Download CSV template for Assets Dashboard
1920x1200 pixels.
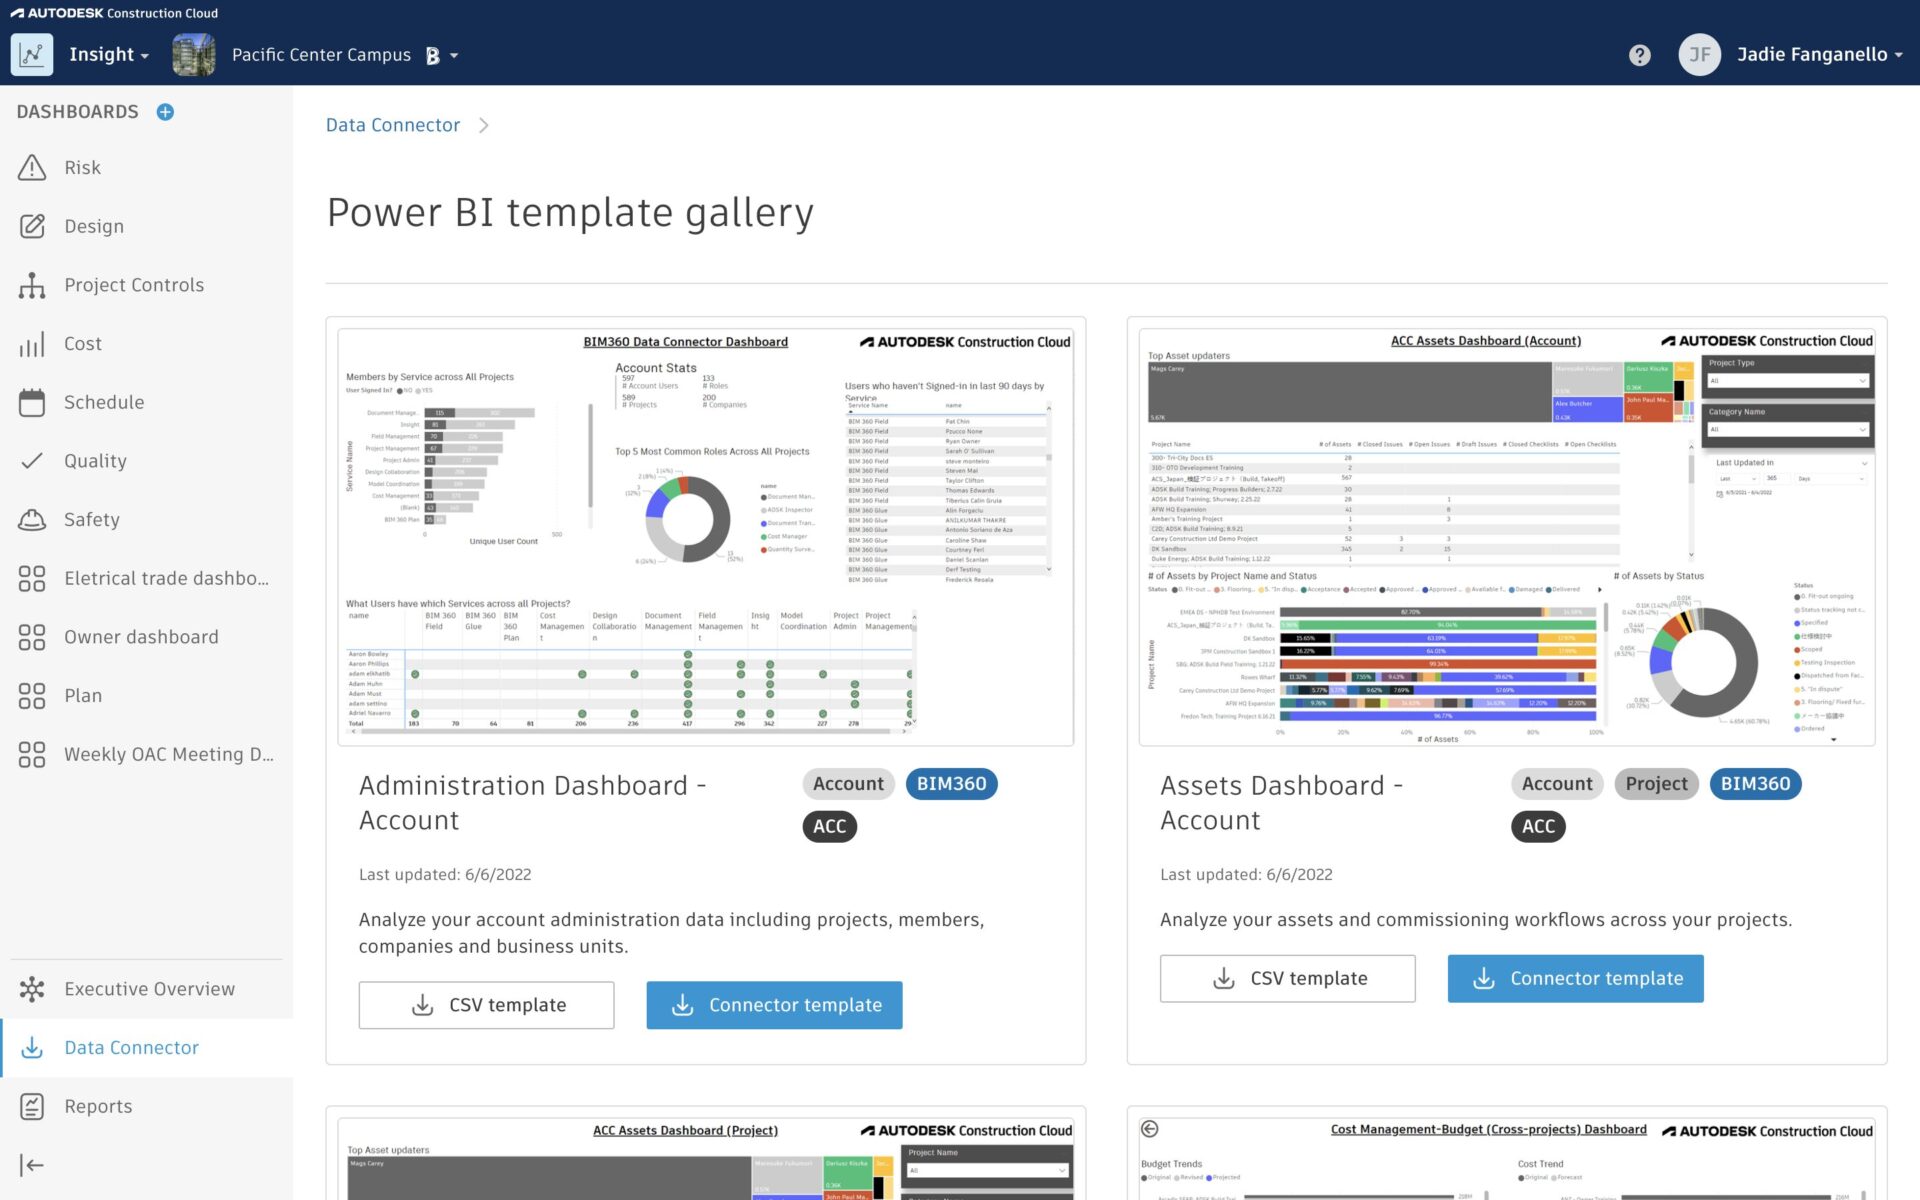(x=1288, y=978)
